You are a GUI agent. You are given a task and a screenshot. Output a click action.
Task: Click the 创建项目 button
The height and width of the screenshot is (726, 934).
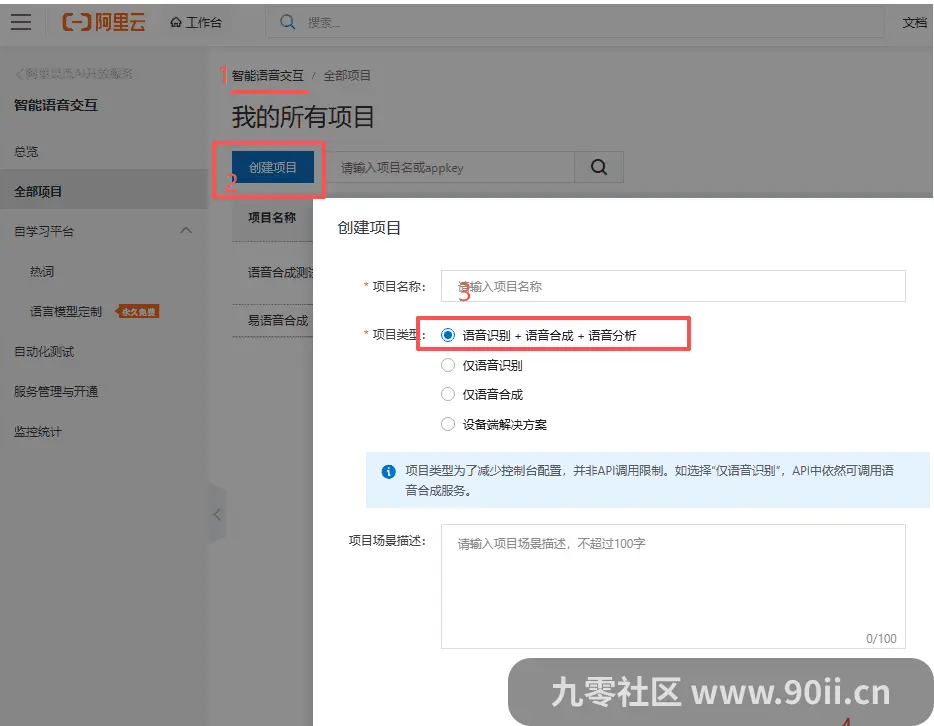273,167
